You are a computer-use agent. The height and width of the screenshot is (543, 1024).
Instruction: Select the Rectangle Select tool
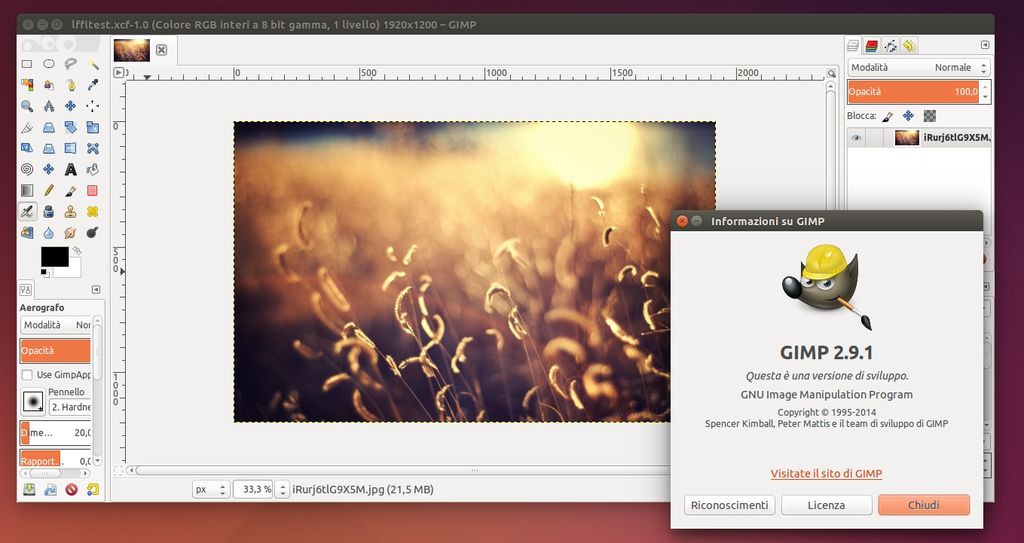click(x=27, y=64)
